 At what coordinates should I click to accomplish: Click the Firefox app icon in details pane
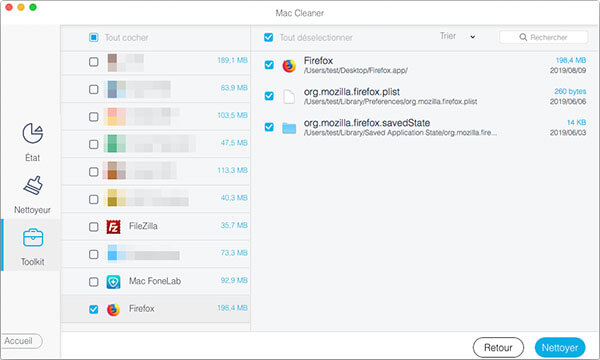click(x=289, y=65)
